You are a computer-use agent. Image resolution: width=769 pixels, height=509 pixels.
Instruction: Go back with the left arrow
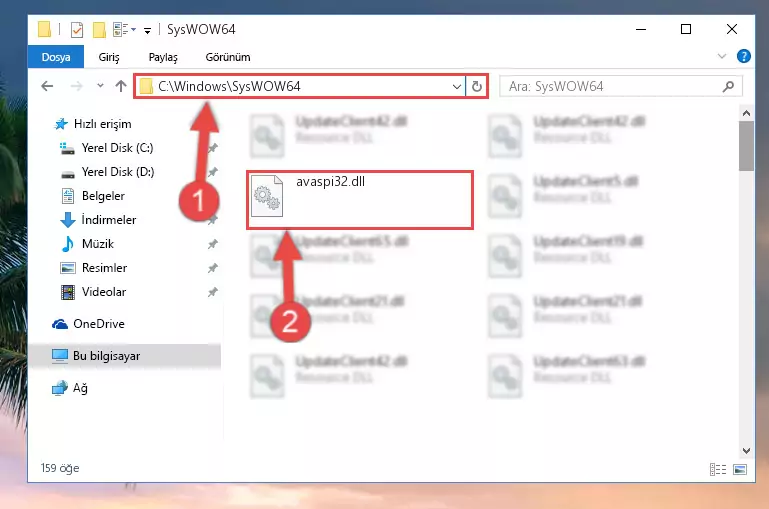coord(47,86)
